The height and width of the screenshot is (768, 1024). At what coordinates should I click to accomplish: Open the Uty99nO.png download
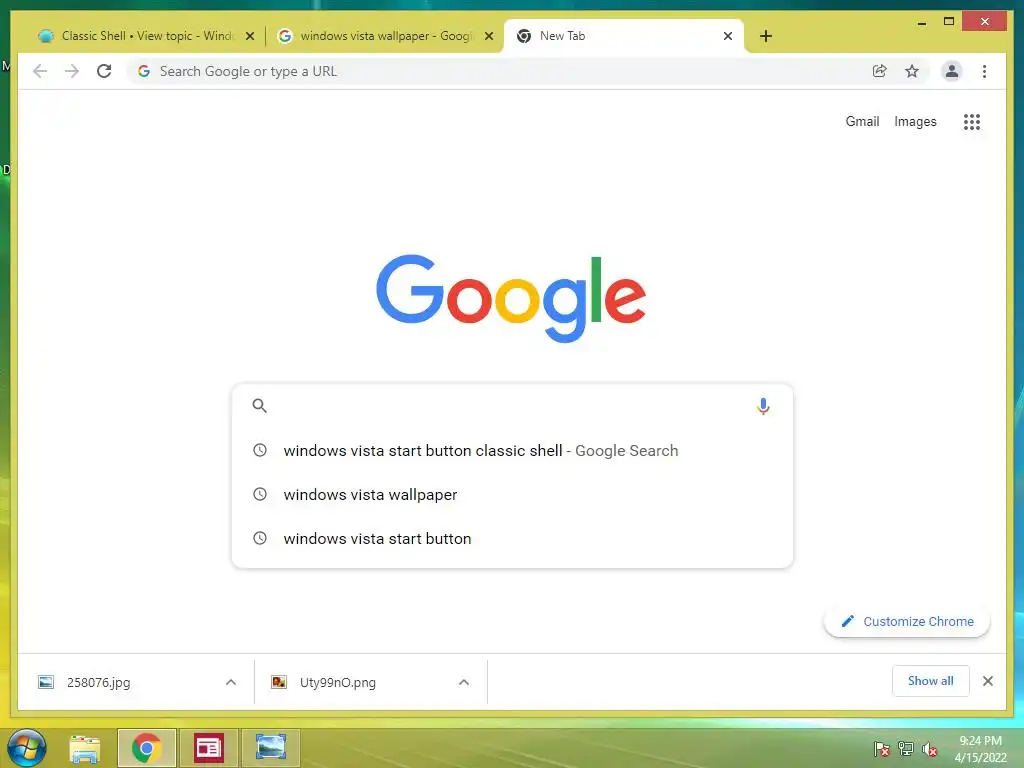coord(370,682)
